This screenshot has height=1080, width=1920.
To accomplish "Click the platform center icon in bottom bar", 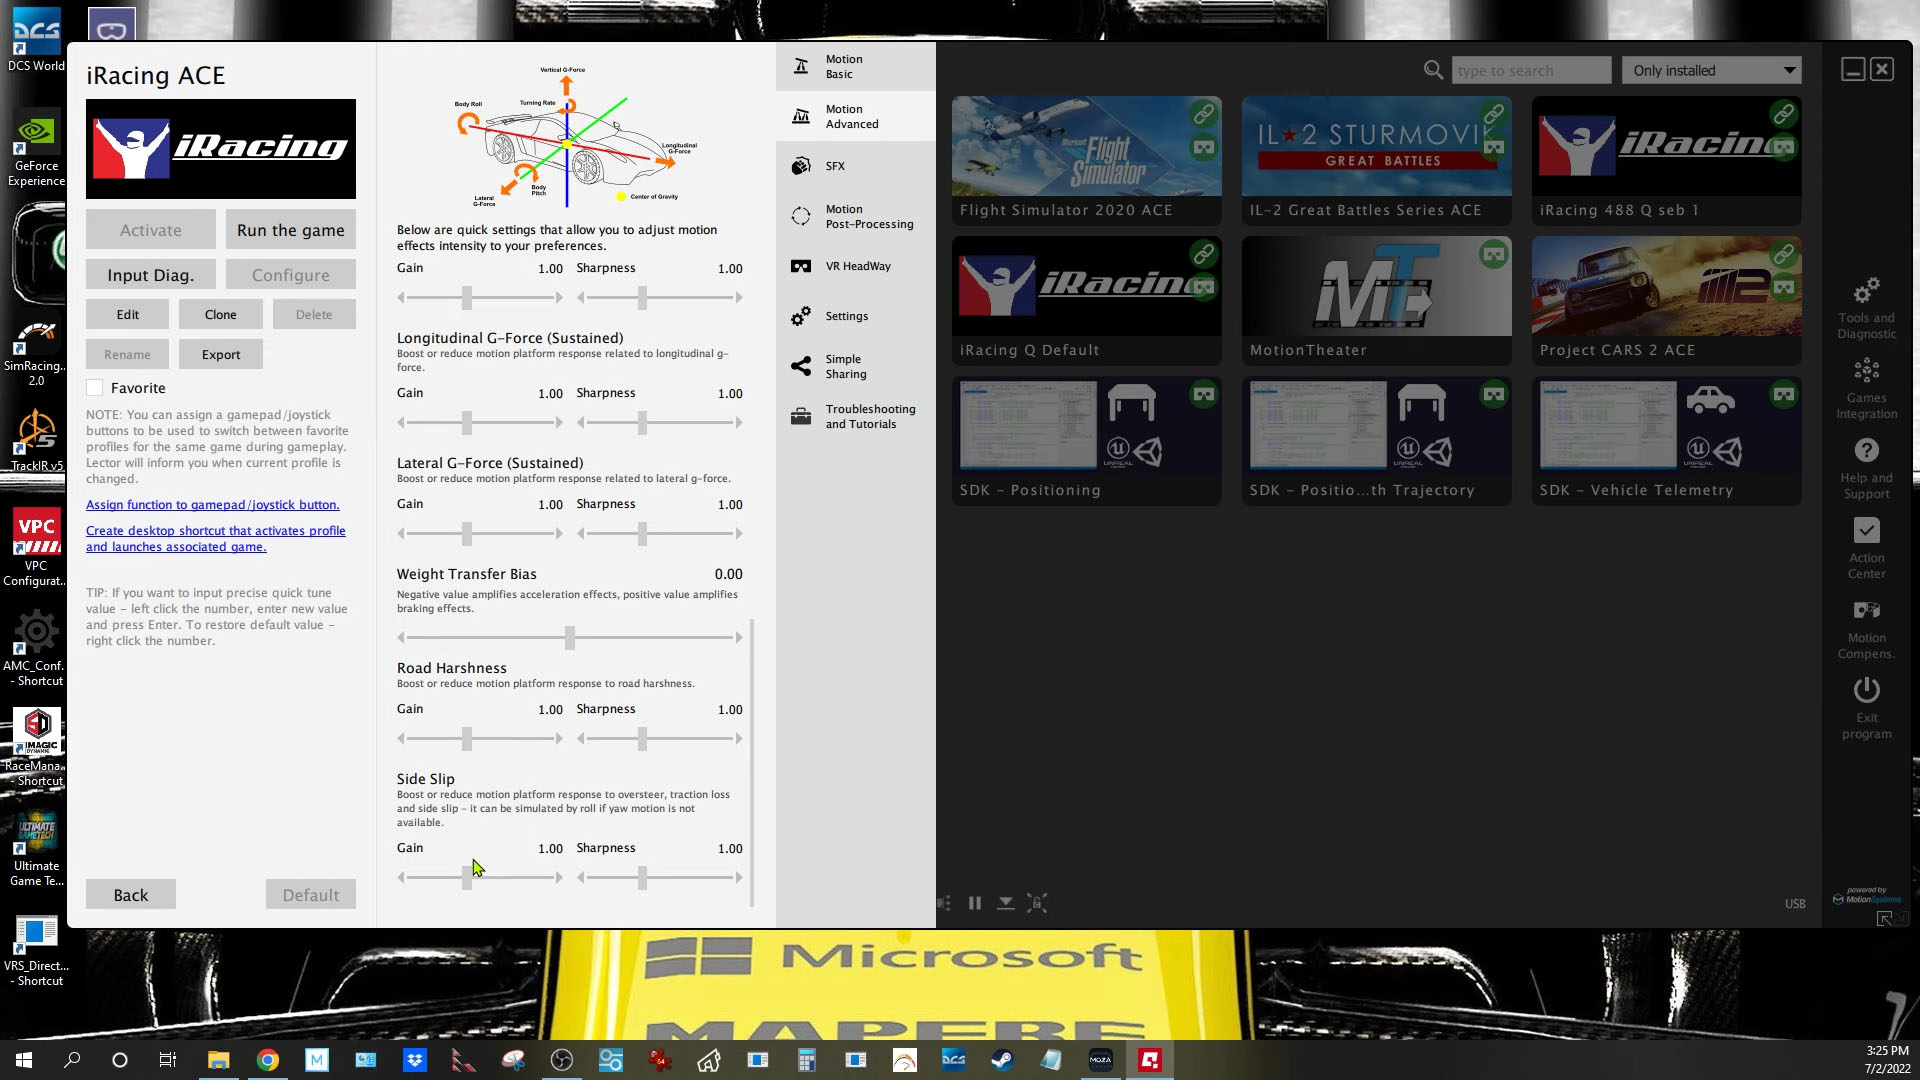I will point(1037,903).
